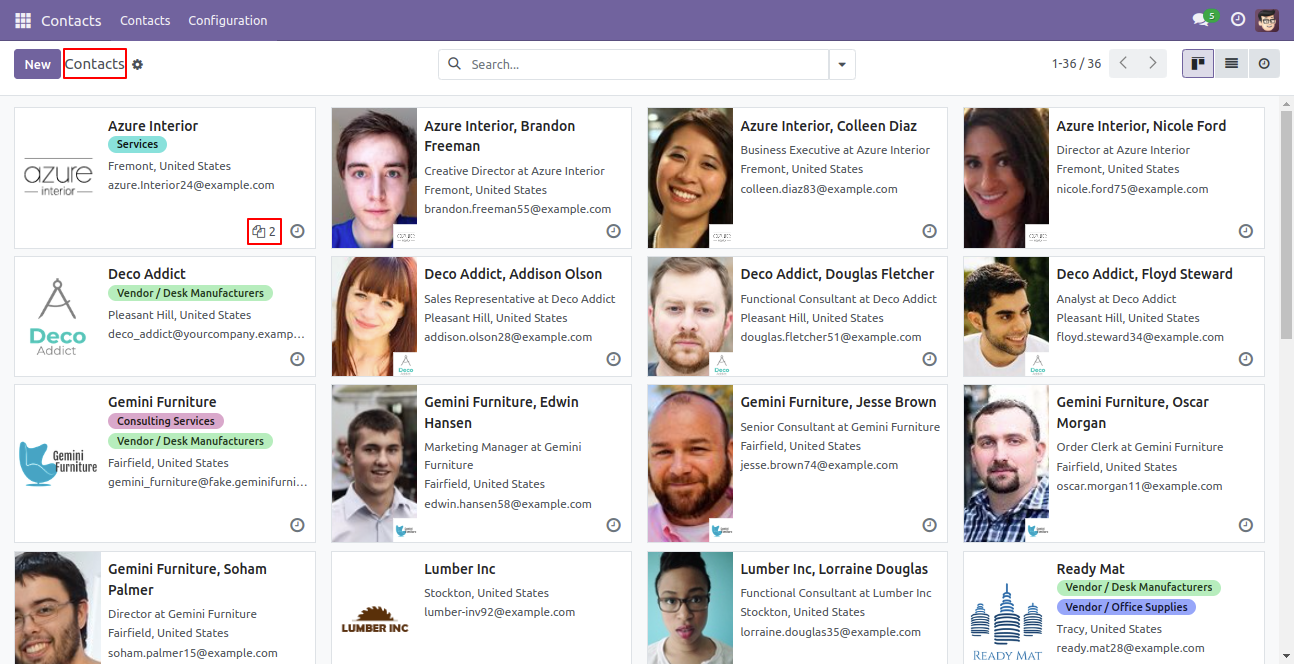Click email 'lumber-inv92@example.com'
The image size is (1294, 664).
tap(500, 612)
